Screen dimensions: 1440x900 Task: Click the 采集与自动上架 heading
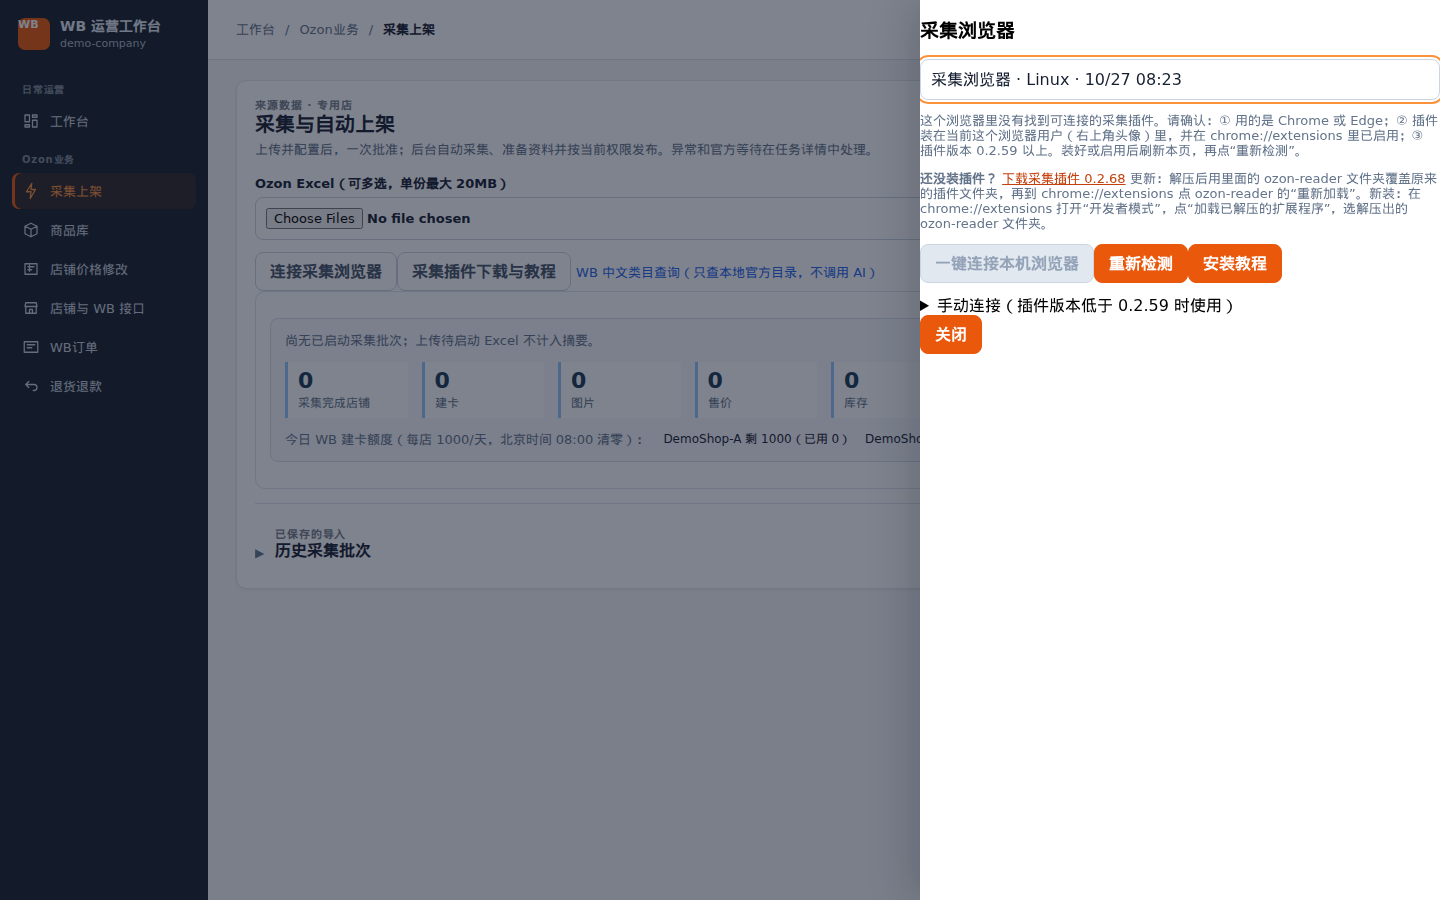(325, 125)
